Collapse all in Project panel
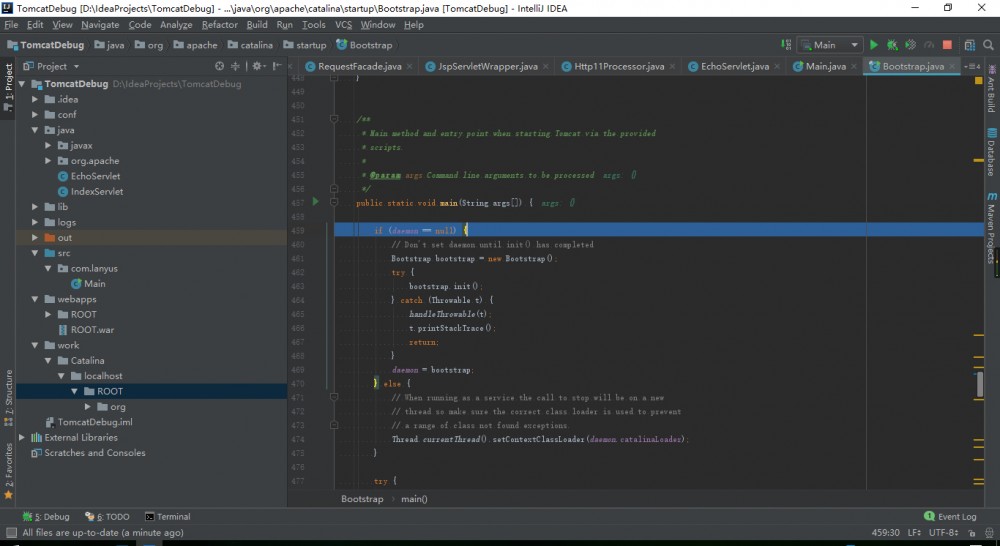 235,66
